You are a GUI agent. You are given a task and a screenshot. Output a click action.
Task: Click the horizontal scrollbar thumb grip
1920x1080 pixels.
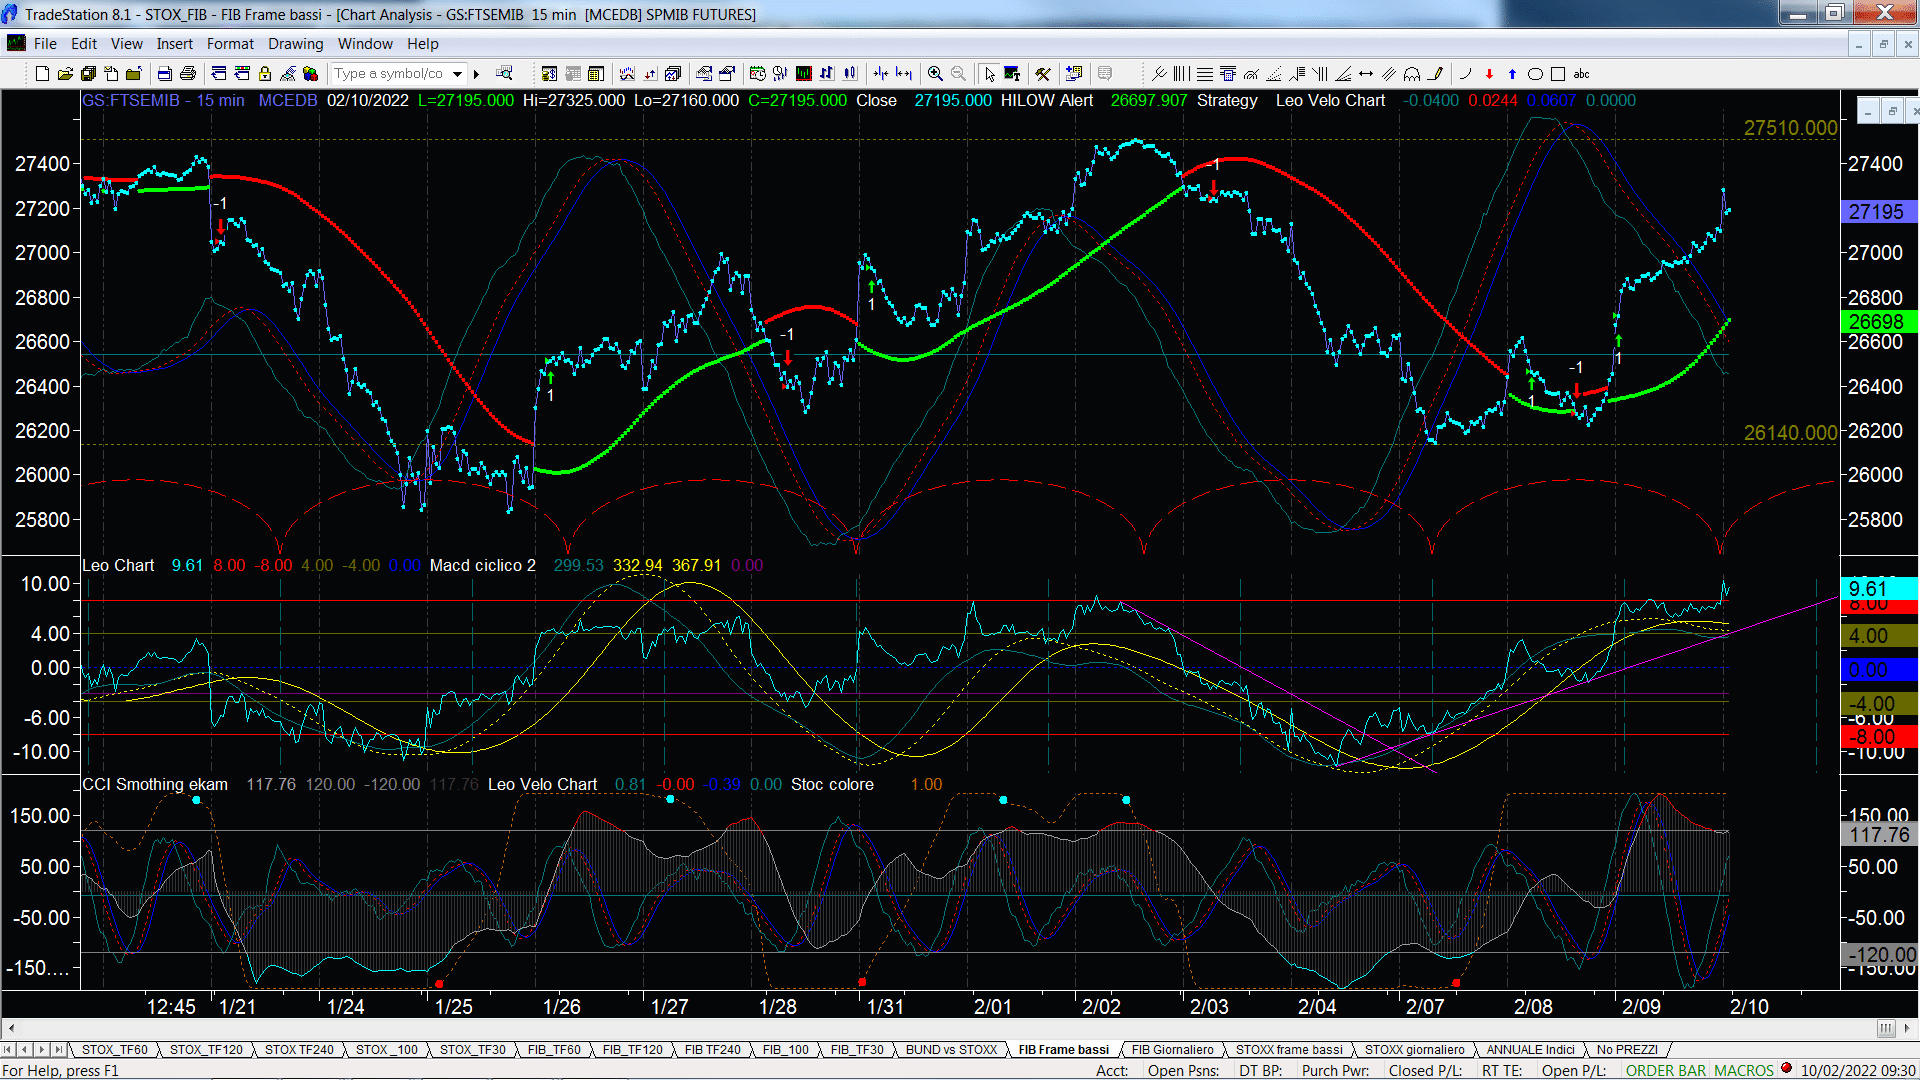(x=1886, y=1028)
